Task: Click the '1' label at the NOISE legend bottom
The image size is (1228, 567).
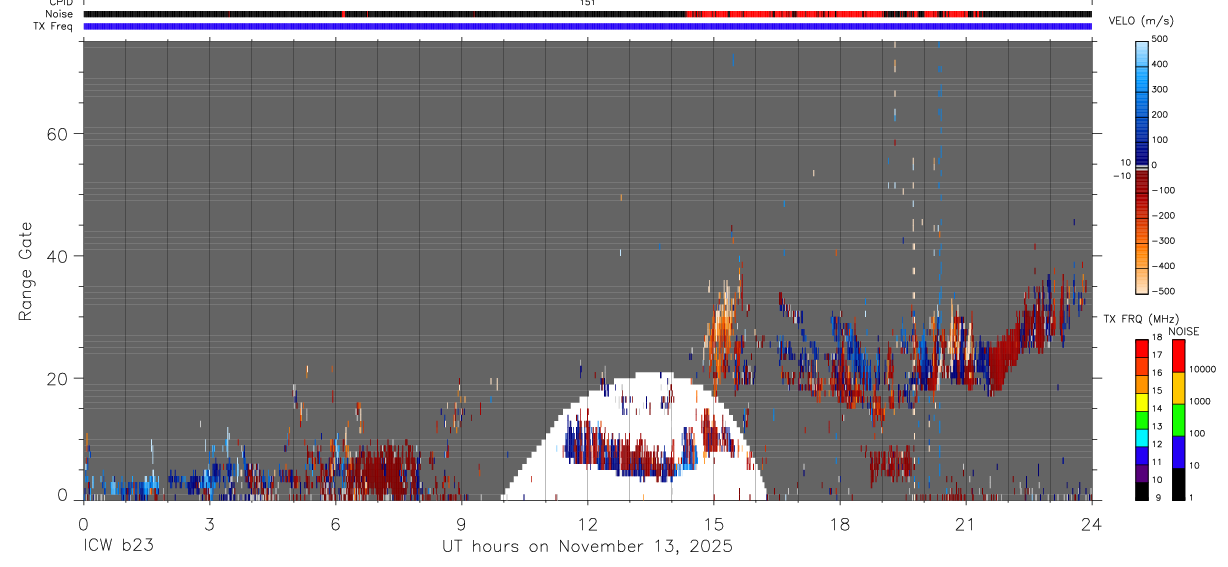Action: 1192,498
